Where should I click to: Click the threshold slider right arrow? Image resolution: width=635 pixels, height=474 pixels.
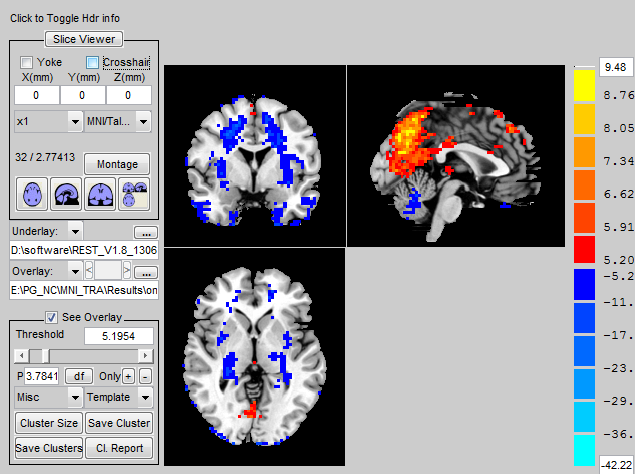tap(145, 356)
